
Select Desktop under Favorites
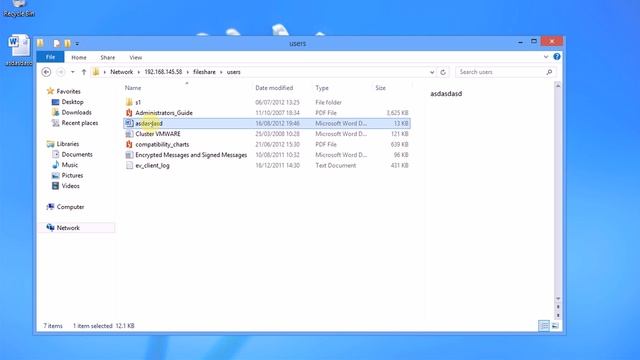coord(72,102)
